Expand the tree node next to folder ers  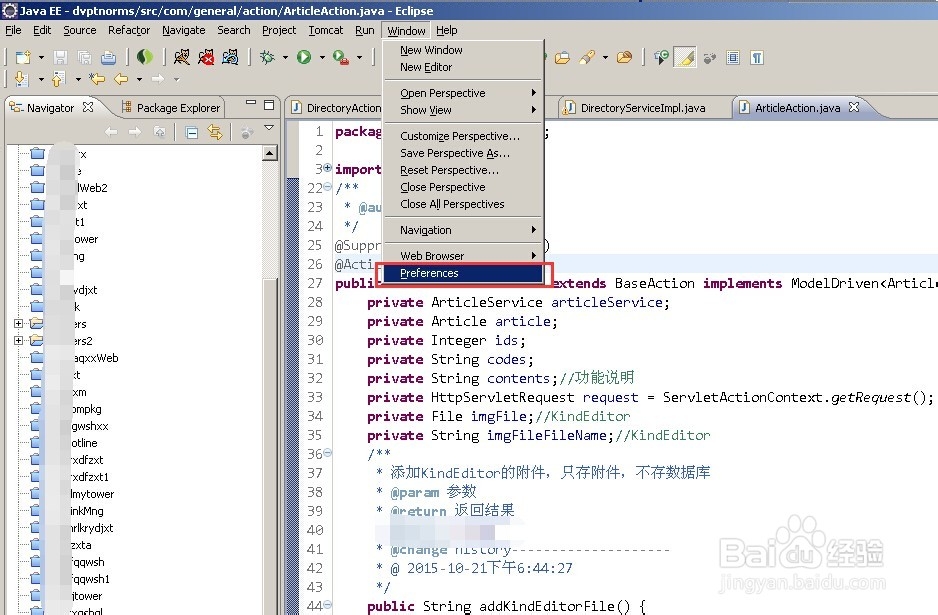[18, 323]
